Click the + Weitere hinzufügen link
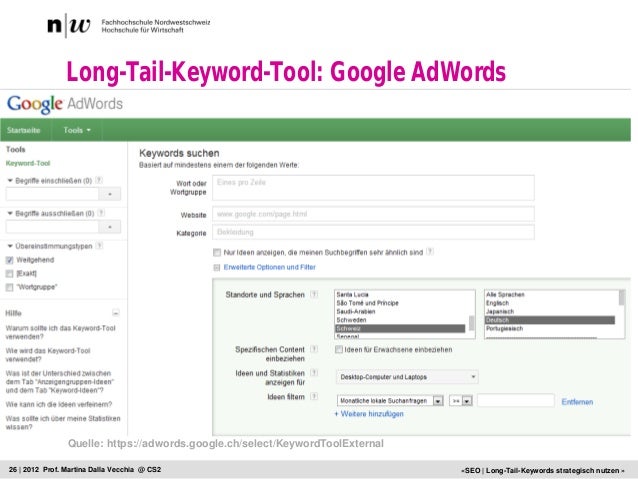Screen dimensions: 638x479 (369, 414)
